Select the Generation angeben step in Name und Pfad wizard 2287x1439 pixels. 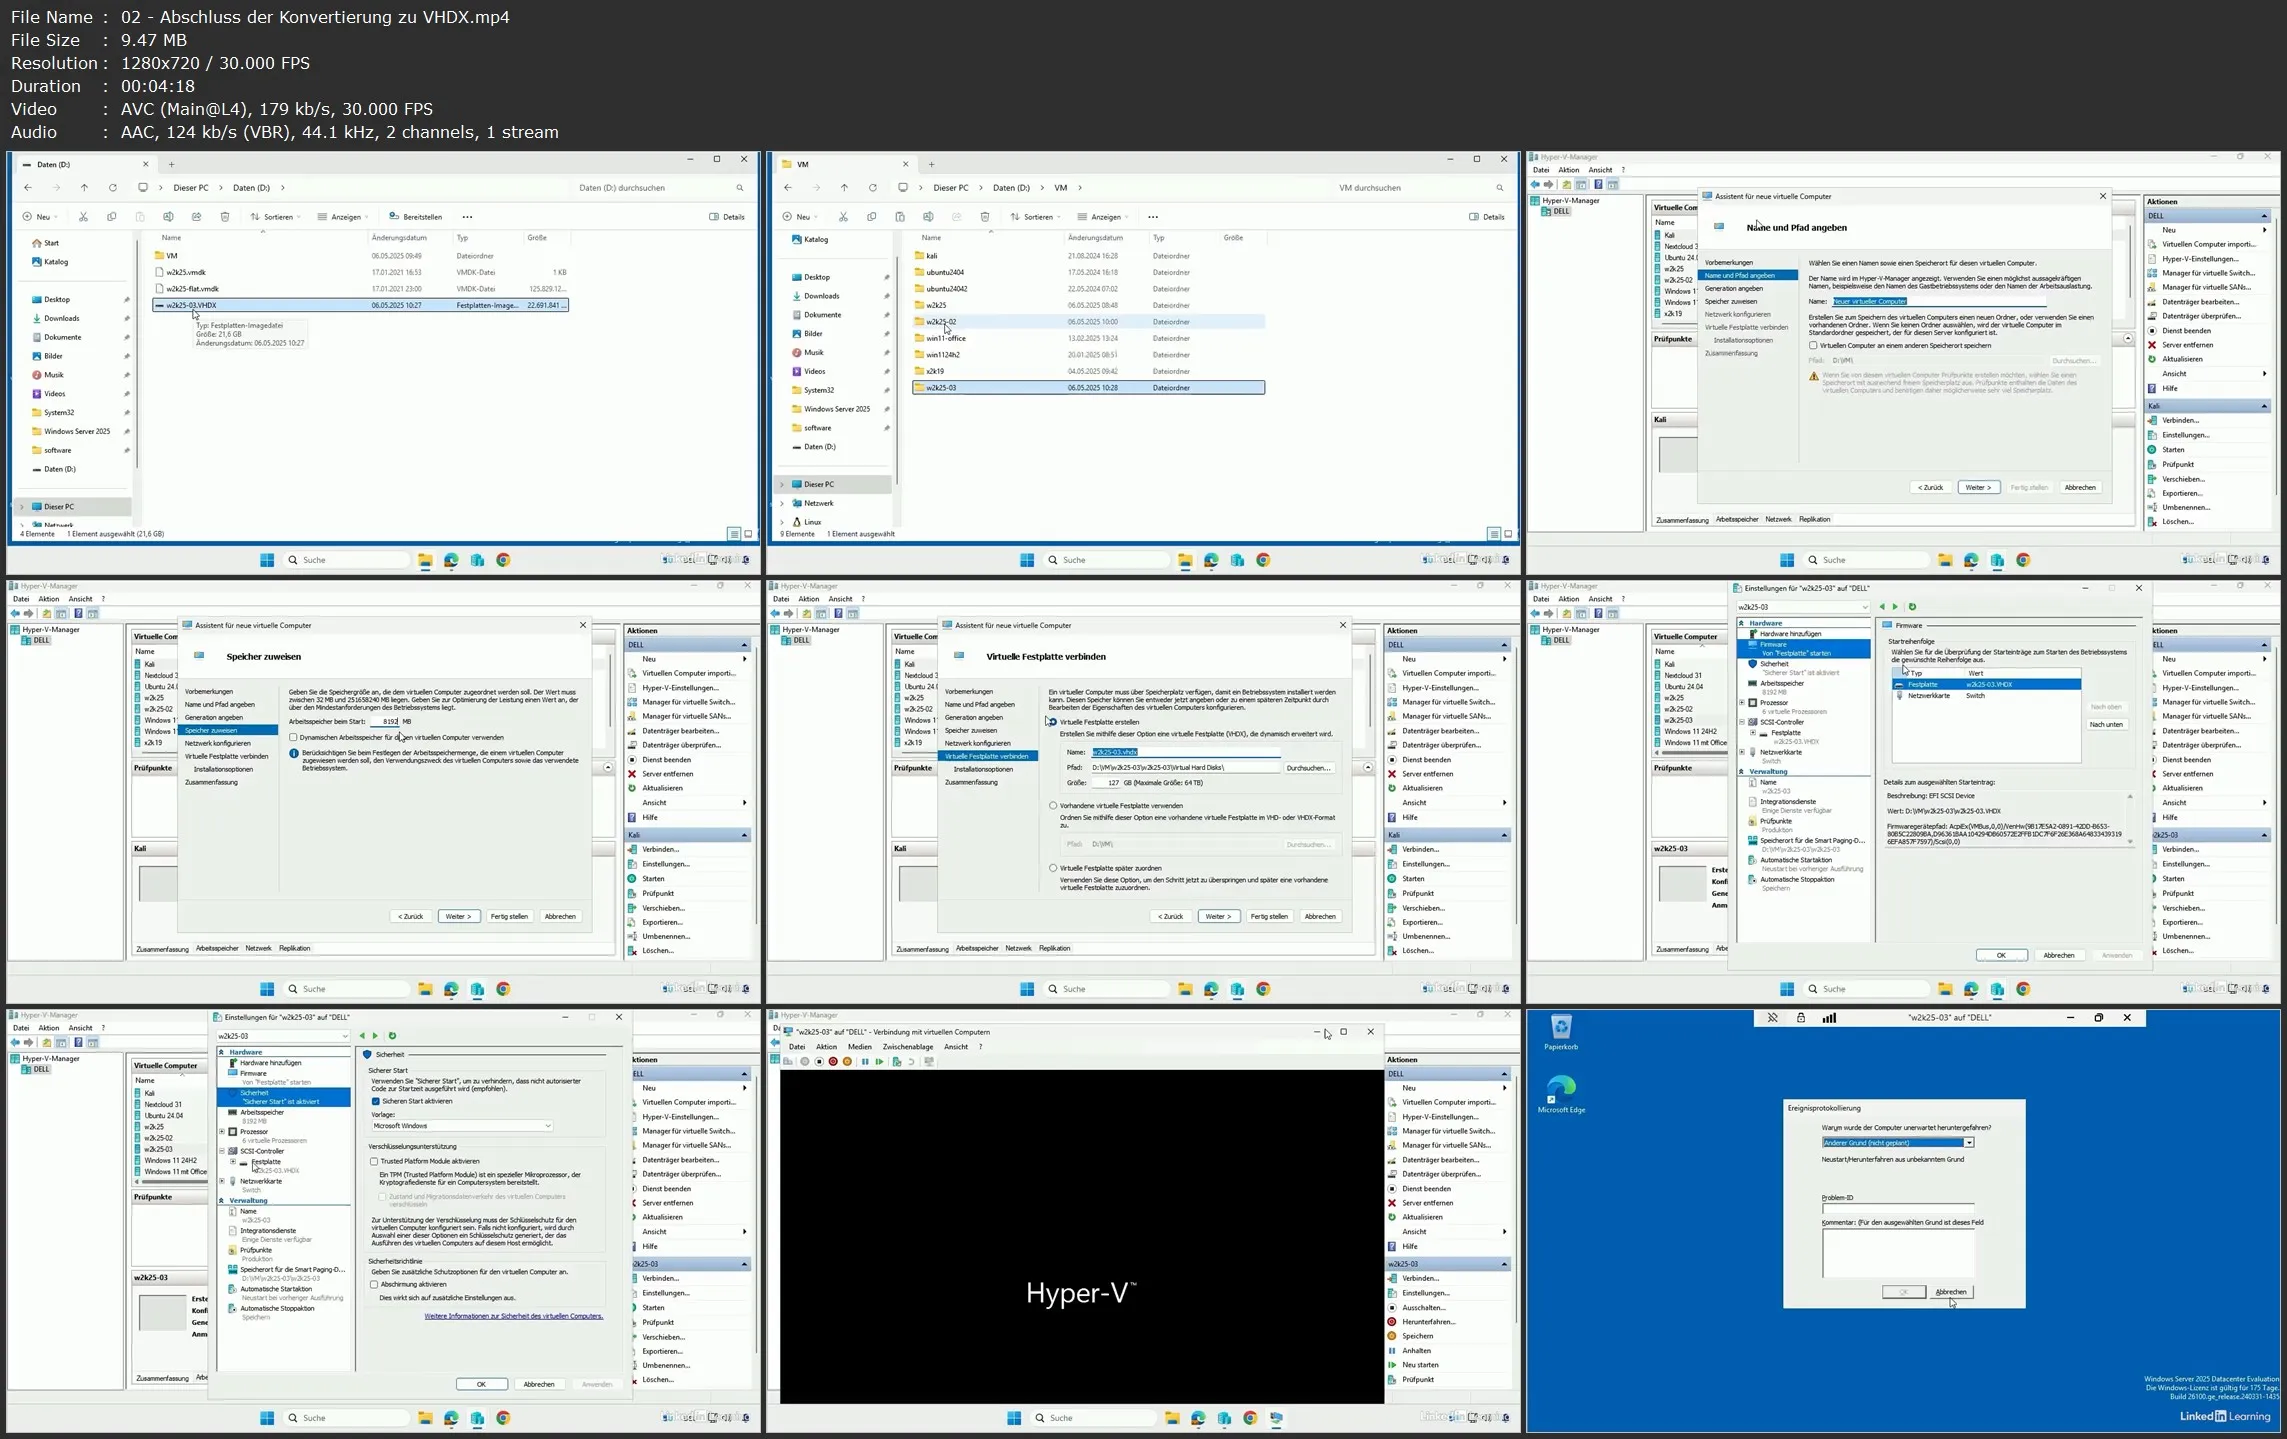[1734, 289]
